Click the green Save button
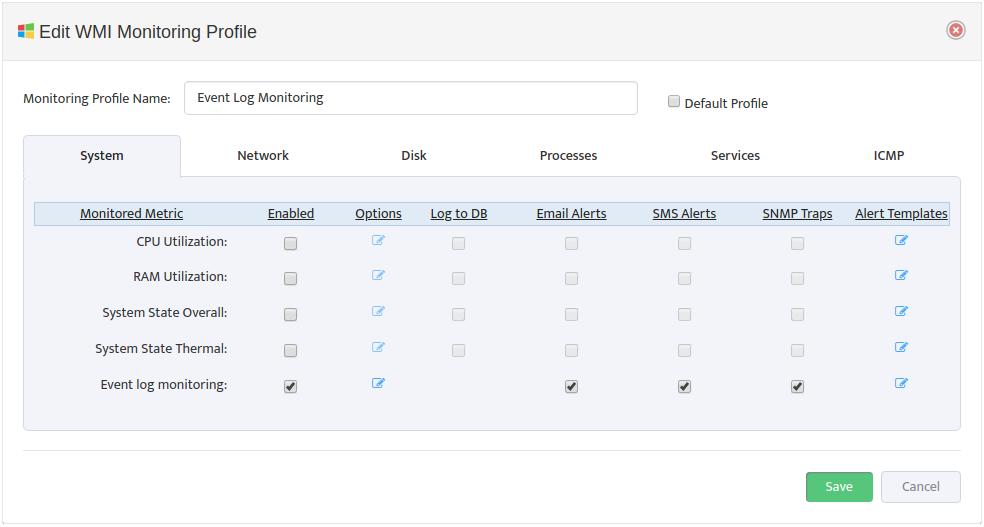This screenshot has width=984, height=527. pos(839,487)
